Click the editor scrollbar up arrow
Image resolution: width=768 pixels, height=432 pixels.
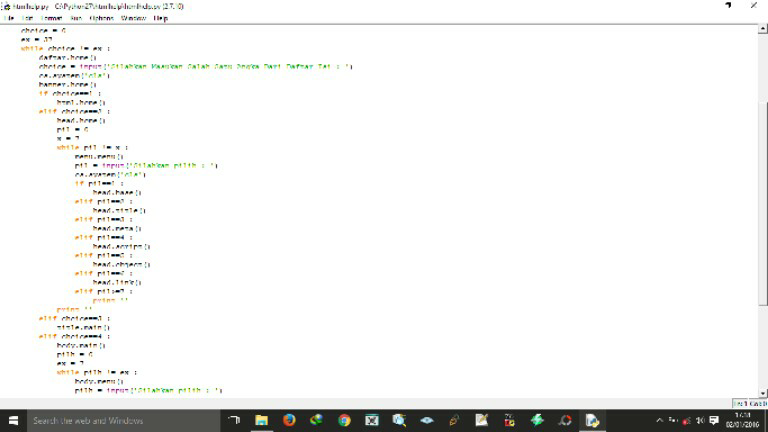pyautogui.click(x=763, y=29)
